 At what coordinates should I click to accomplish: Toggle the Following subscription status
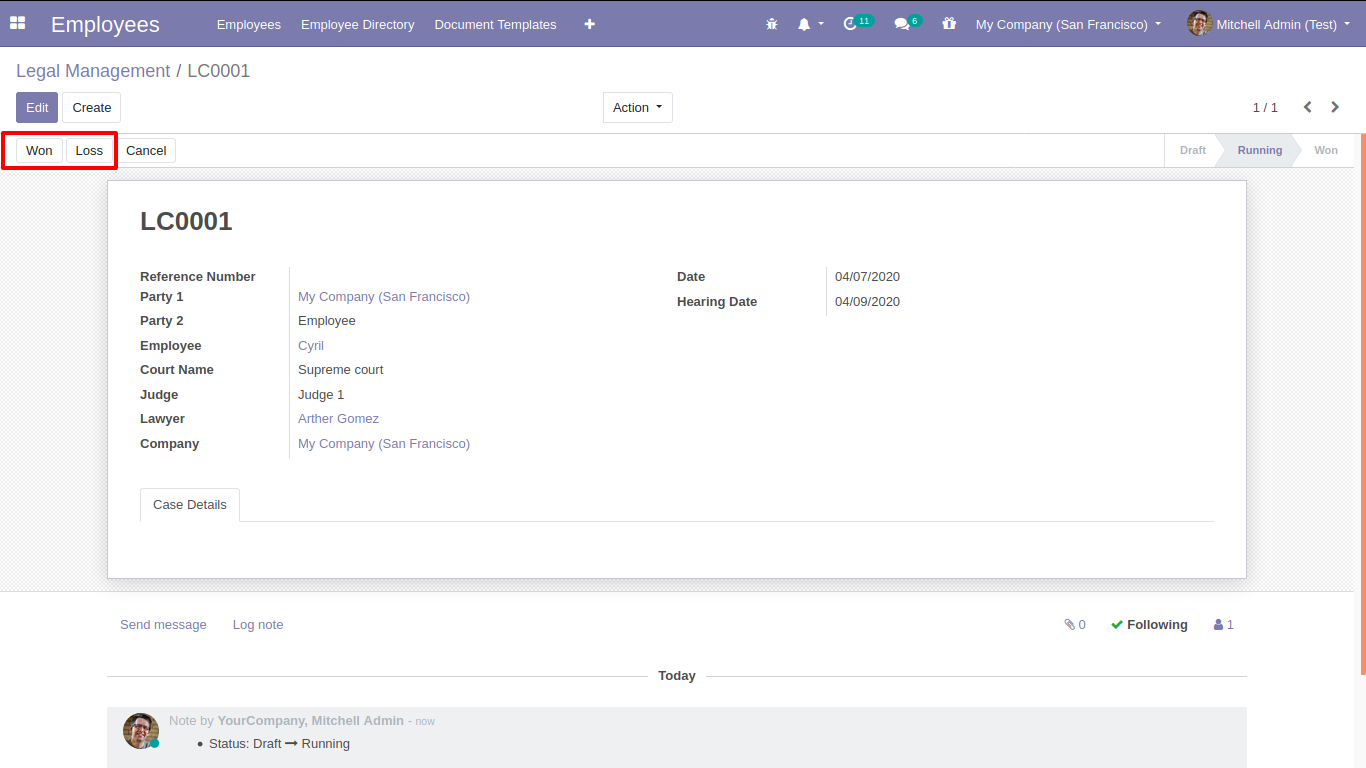[x=1149, y=625]
